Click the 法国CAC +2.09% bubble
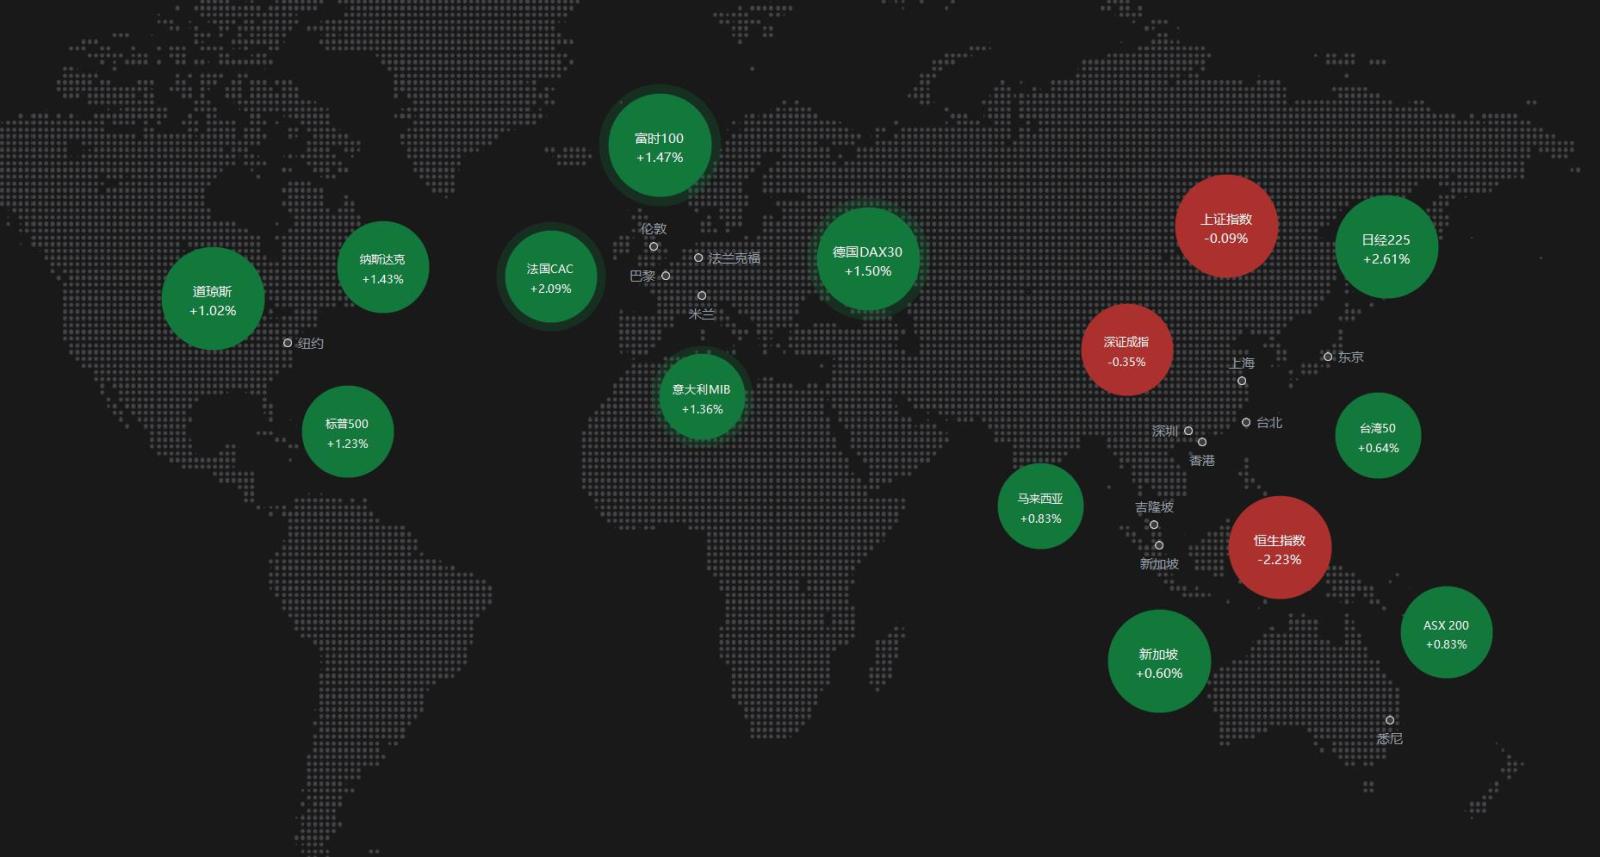The width and height of the screenshot is (1600, 857). pyautogui.click(x=551, y=277)
